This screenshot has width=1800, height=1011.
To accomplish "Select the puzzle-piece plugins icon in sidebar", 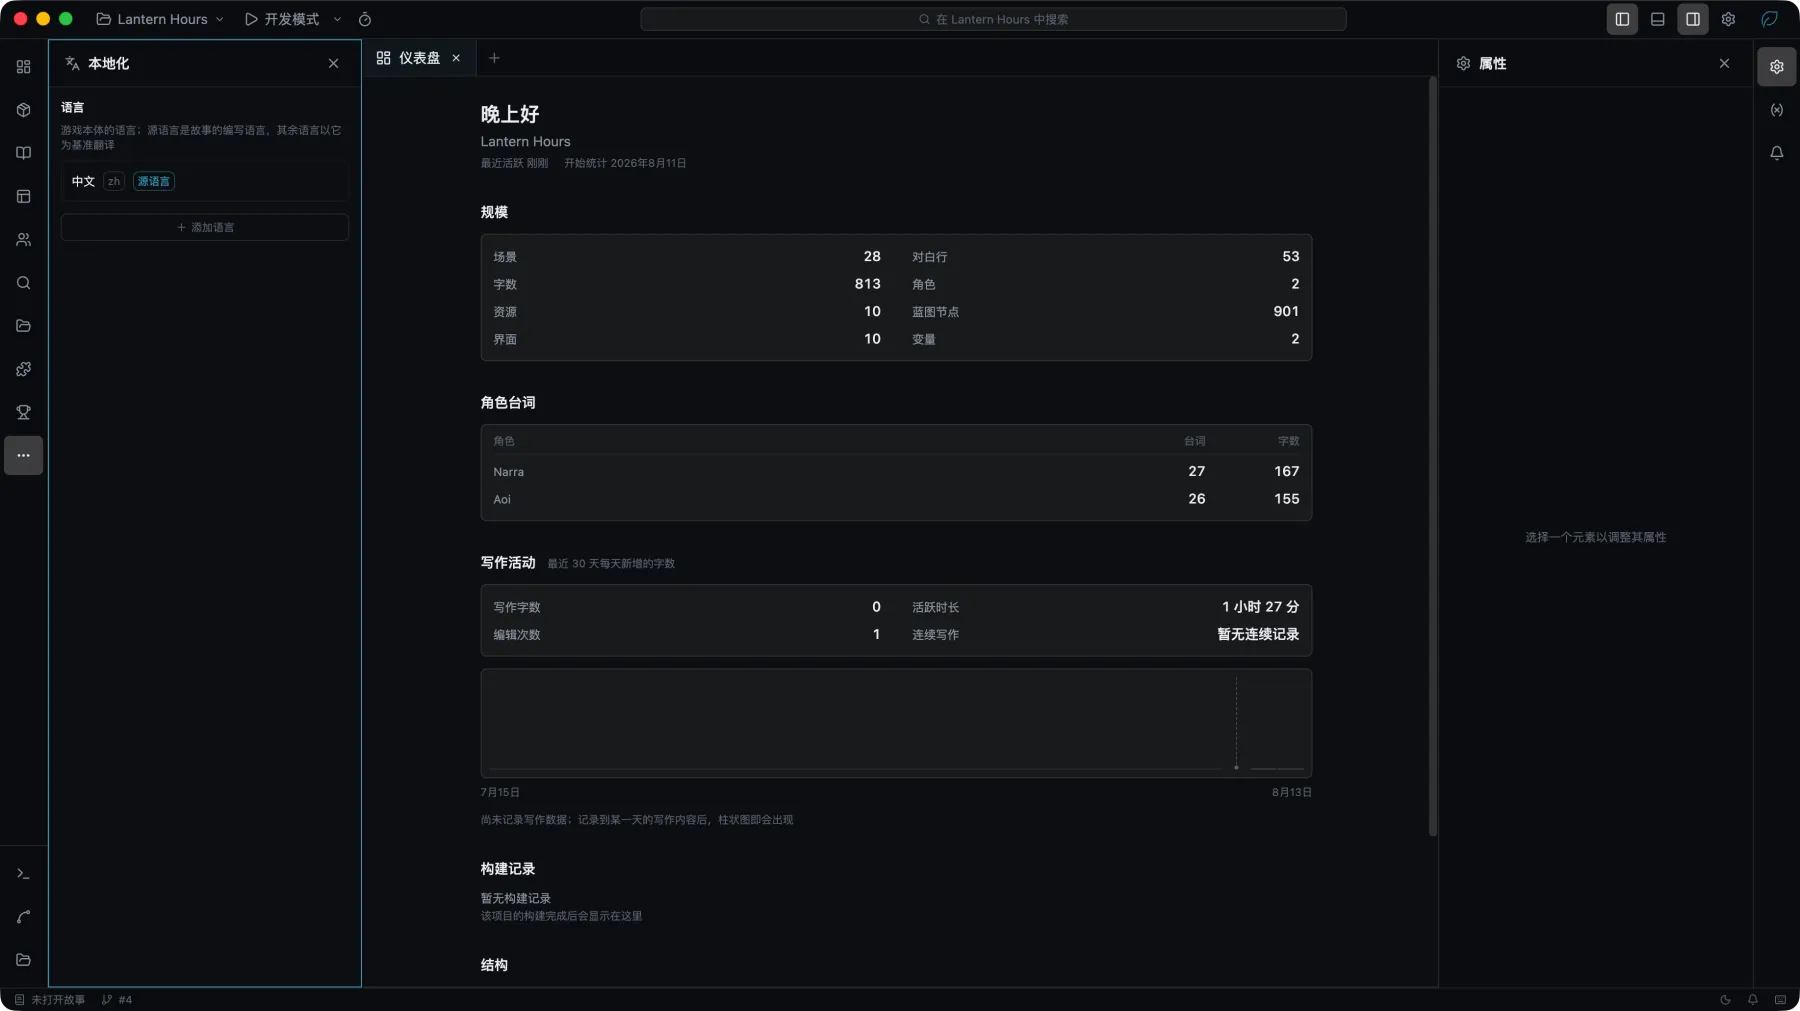I will (x=23, y=369).
